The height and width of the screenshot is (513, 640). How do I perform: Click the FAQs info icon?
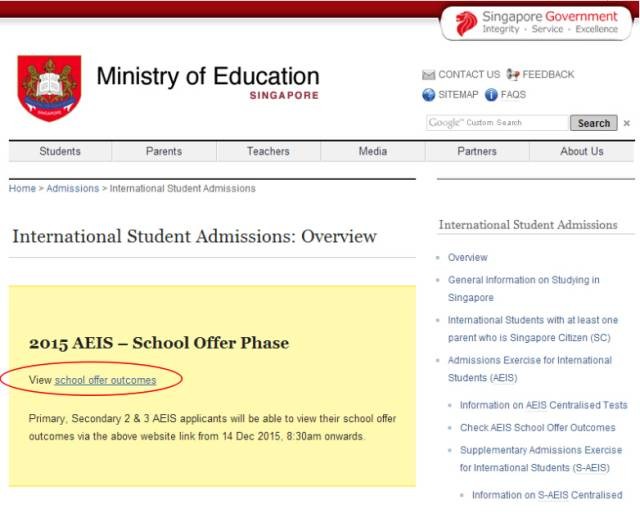[x=491, y=95]
